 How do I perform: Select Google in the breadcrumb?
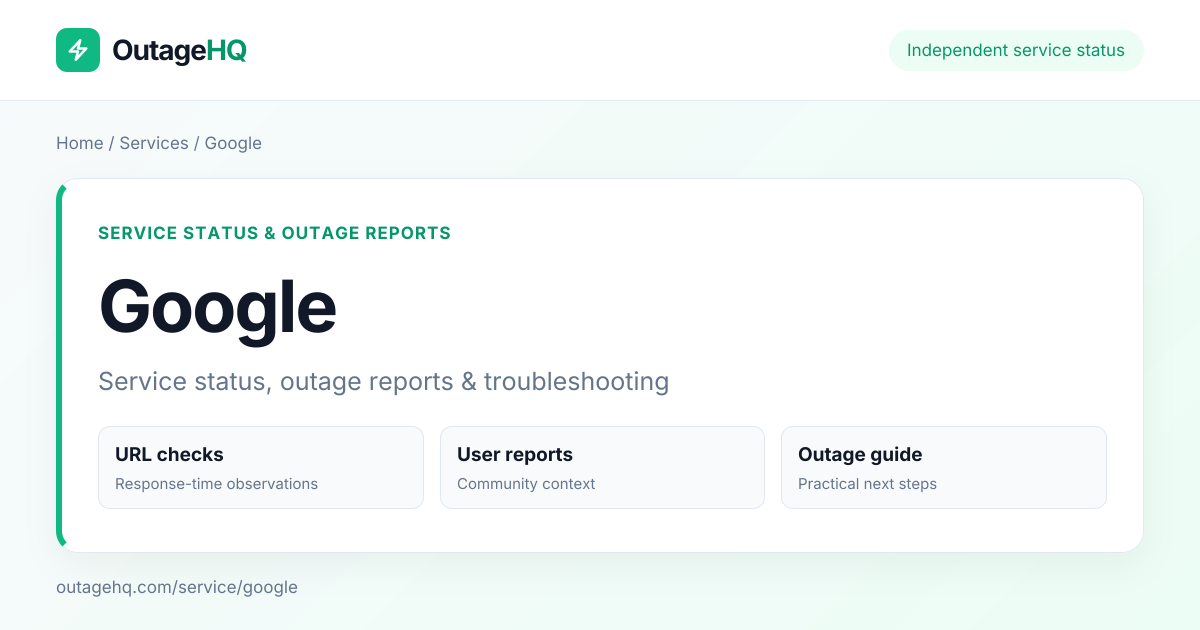(x=233, y=143)
